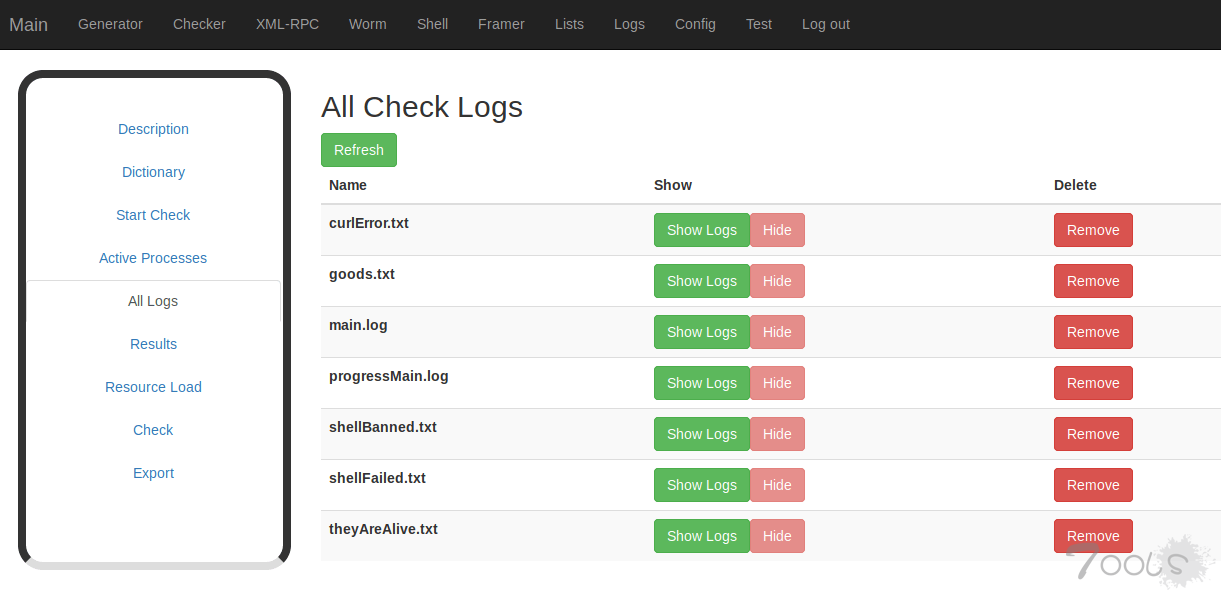1221x595 pixels.
Task: Open Active Processes in the sidebar
Action: tap(153, 258)
